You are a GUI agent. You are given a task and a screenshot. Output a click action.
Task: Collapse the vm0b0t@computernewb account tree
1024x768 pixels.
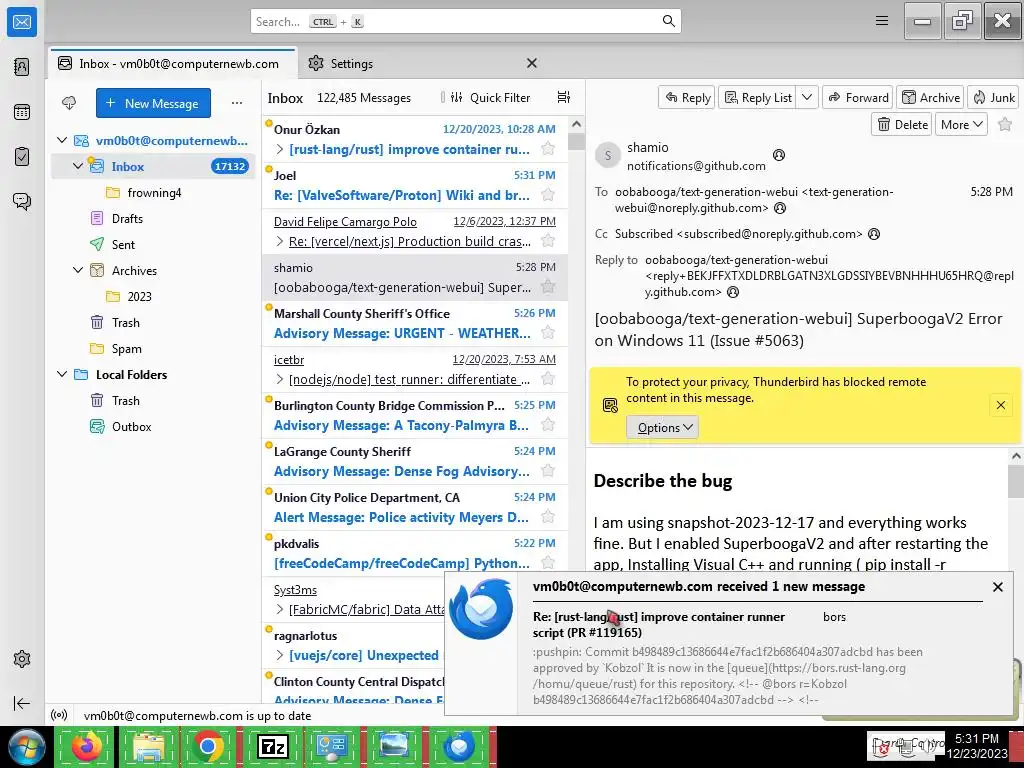tap(62, 140)
